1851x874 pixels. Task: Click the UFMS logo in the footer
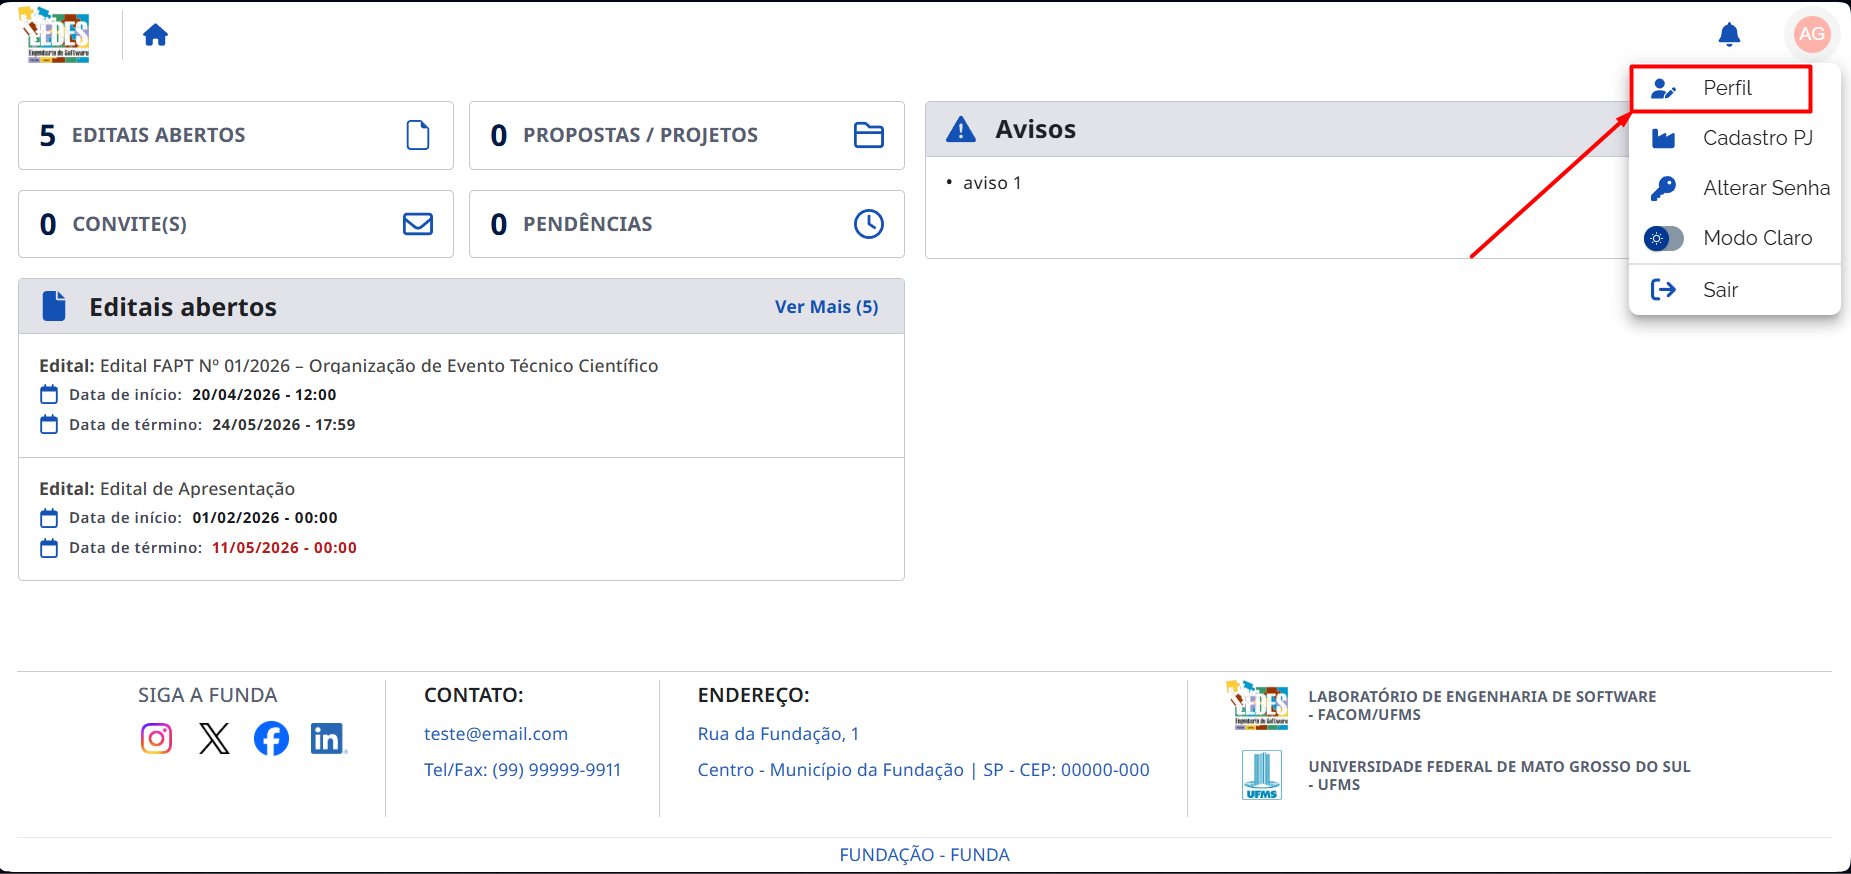[x=1262, y=775]
